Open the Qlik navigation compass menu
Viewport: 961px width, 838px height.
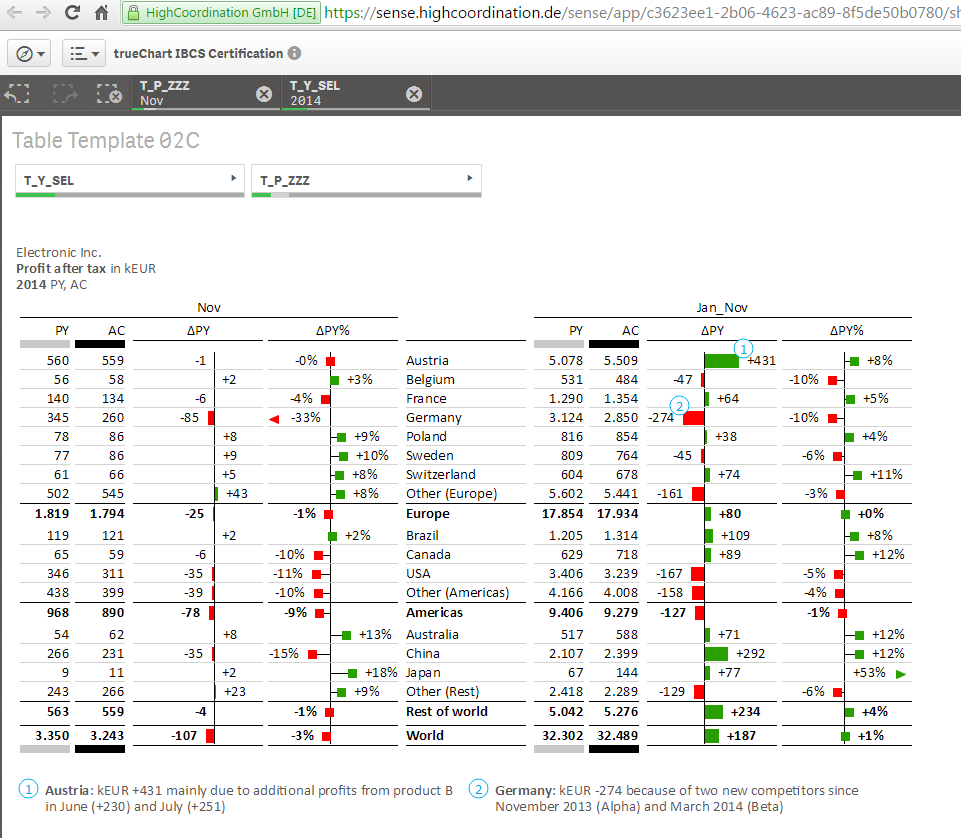coord(29,54)
